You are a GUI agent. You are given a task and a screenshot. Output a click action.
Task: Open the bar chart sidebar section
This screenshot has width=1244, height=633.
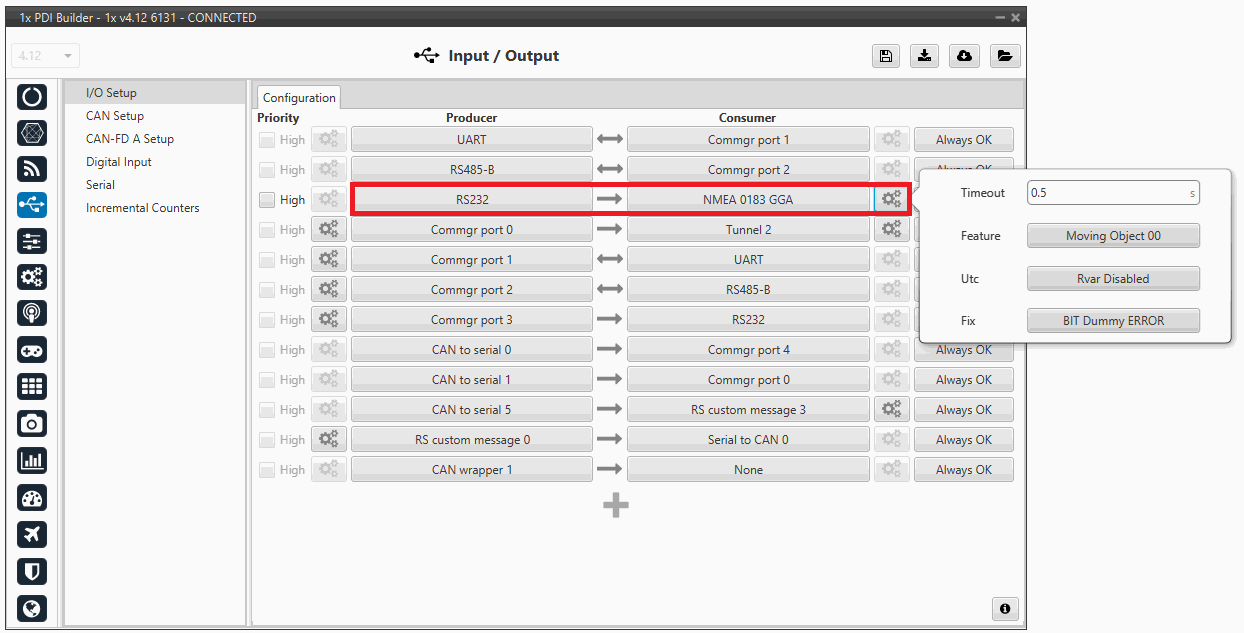click(32, 461)
